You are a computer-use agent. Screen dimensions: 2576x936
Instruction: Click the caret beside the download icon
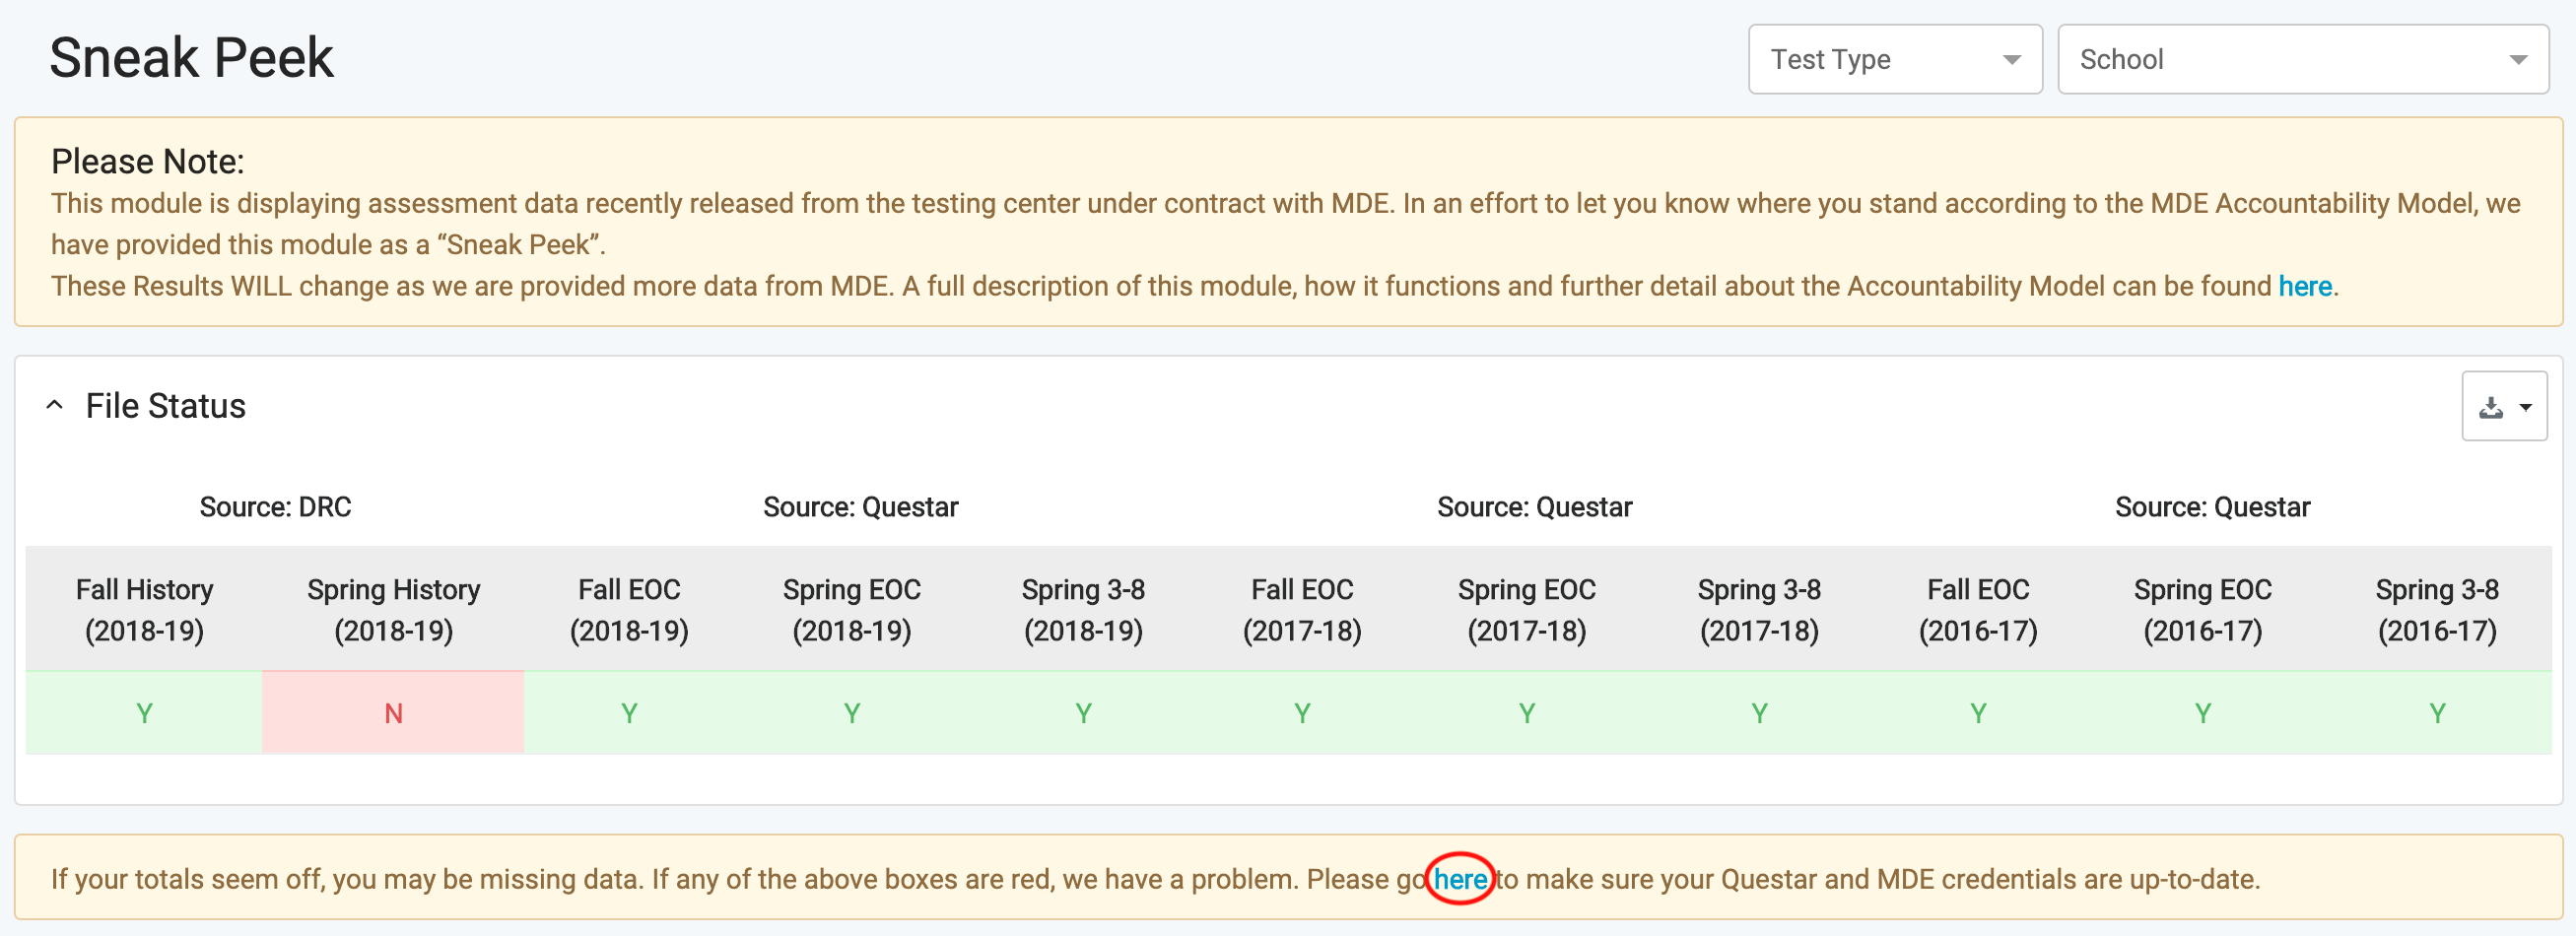point(2525,407)
